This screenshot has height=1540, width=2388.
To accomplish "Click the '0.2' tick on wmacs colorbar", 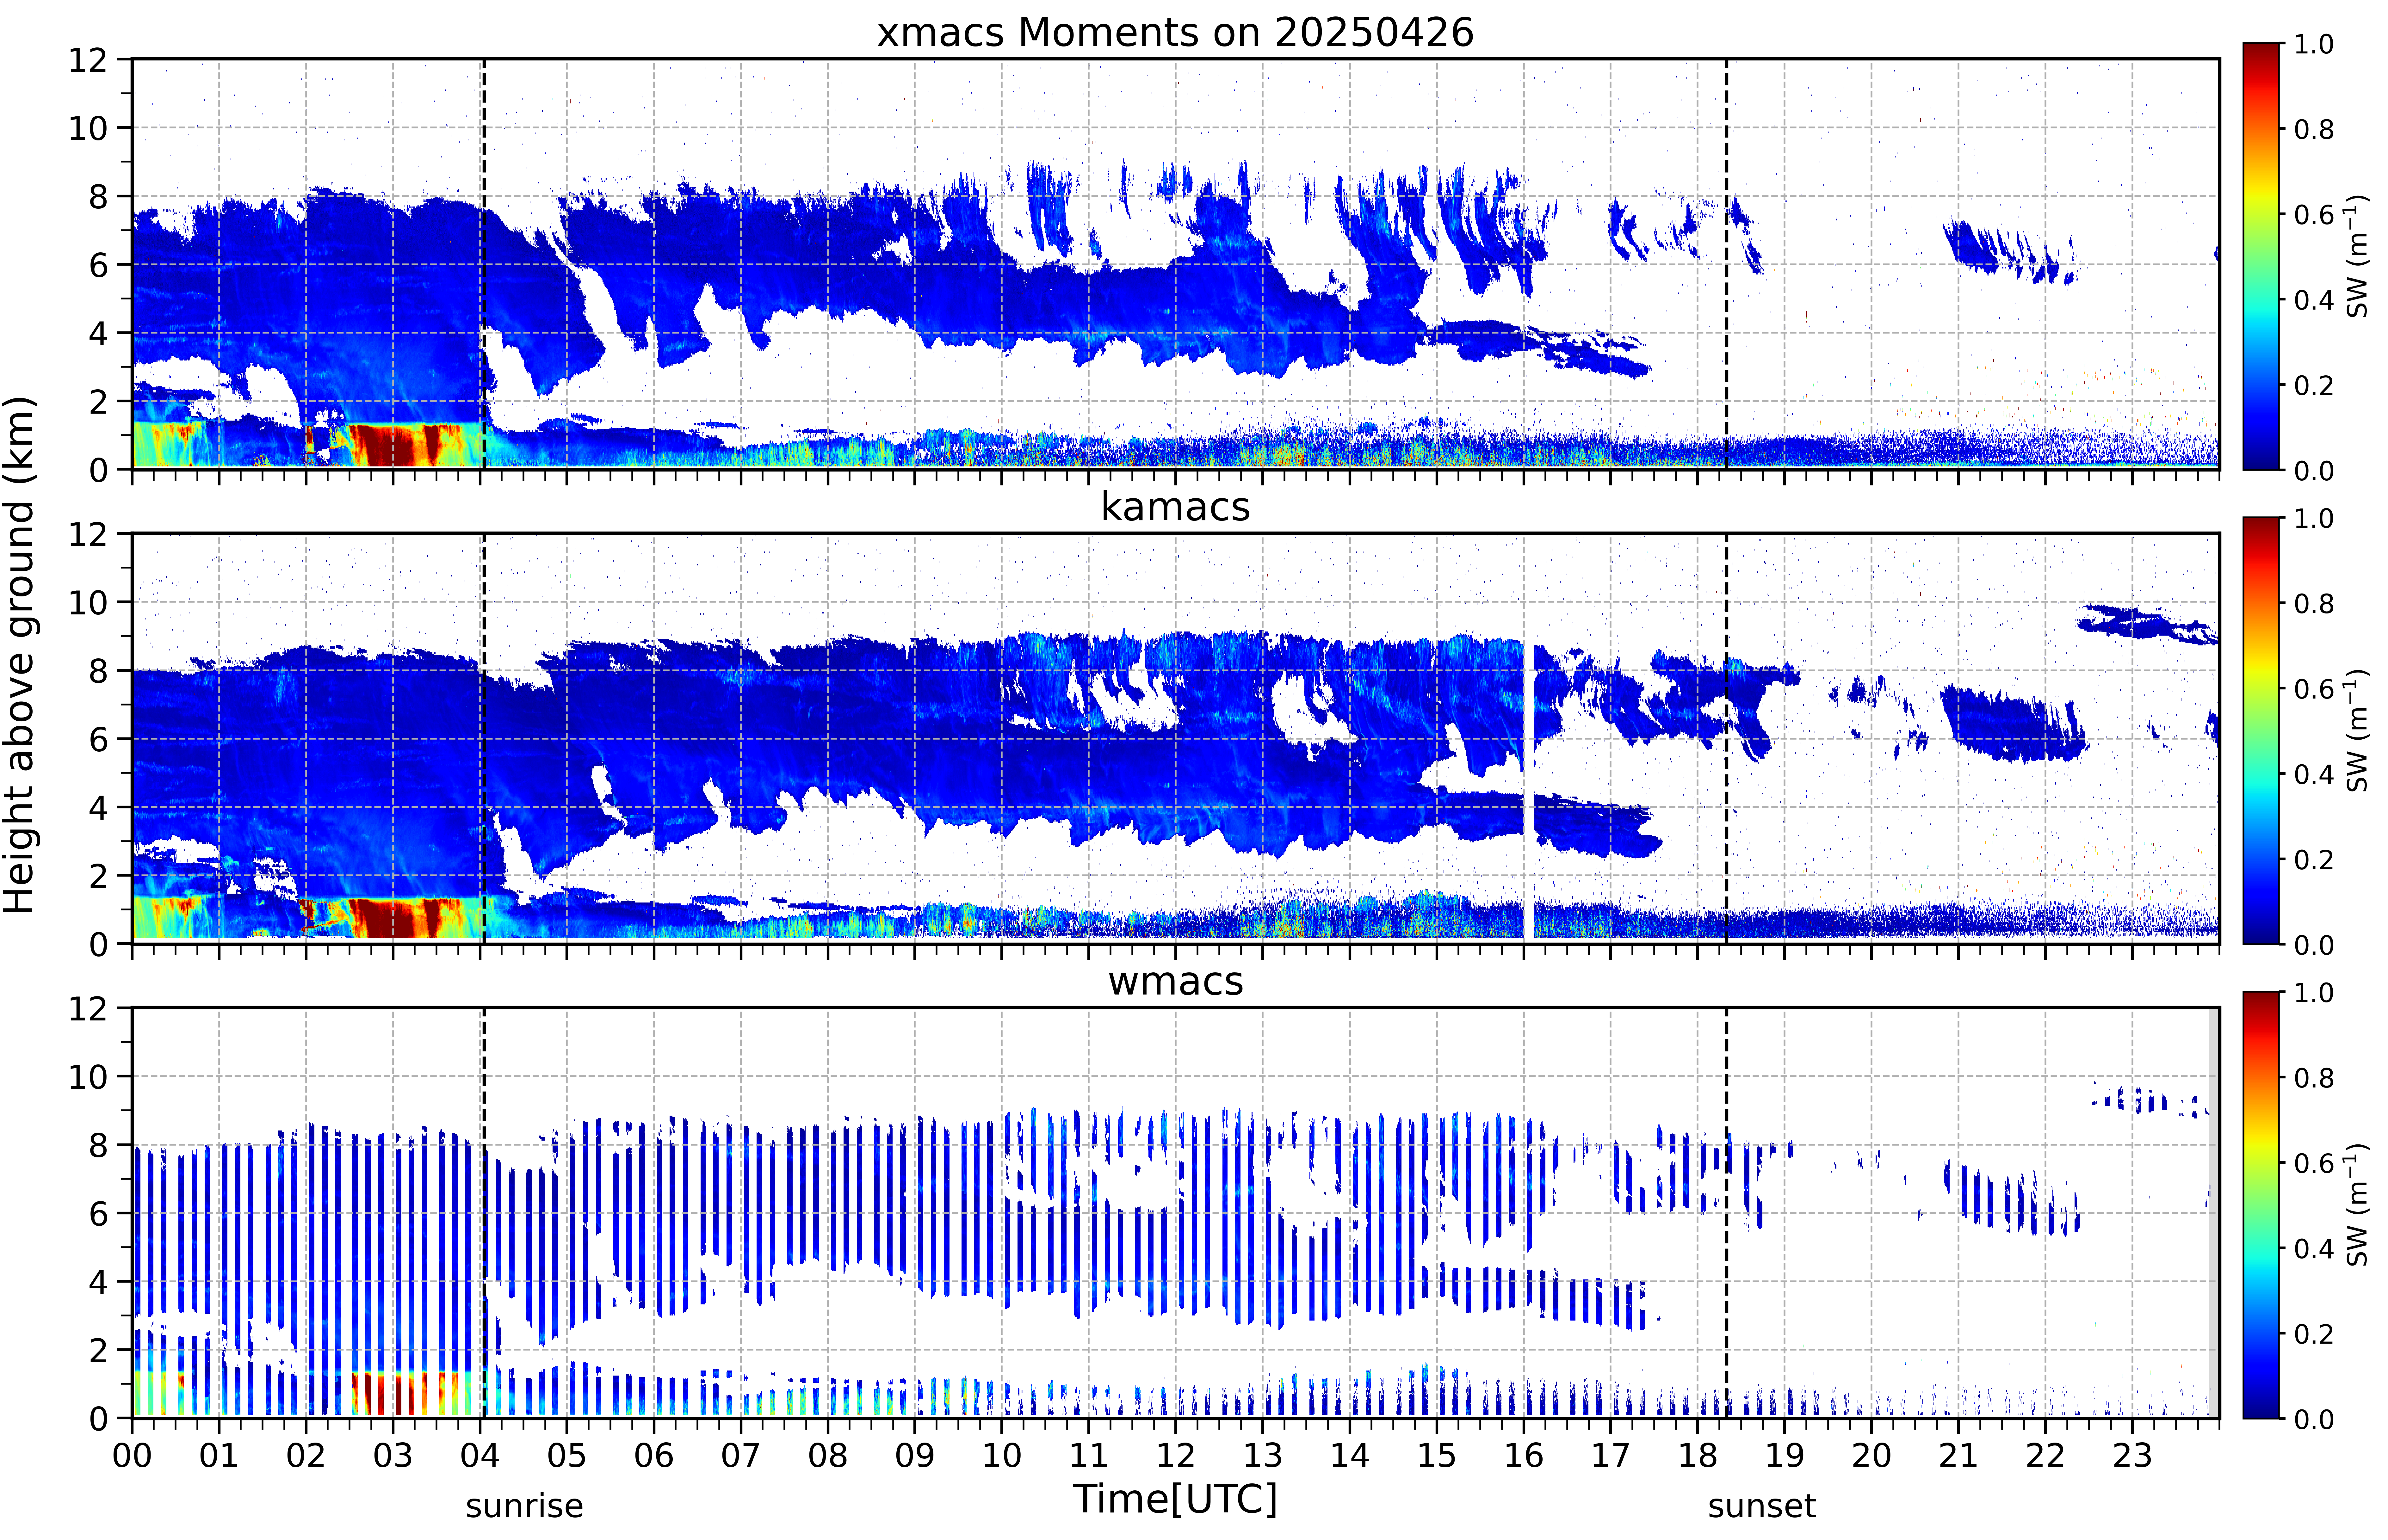I will click(x=2314, y=1334).
